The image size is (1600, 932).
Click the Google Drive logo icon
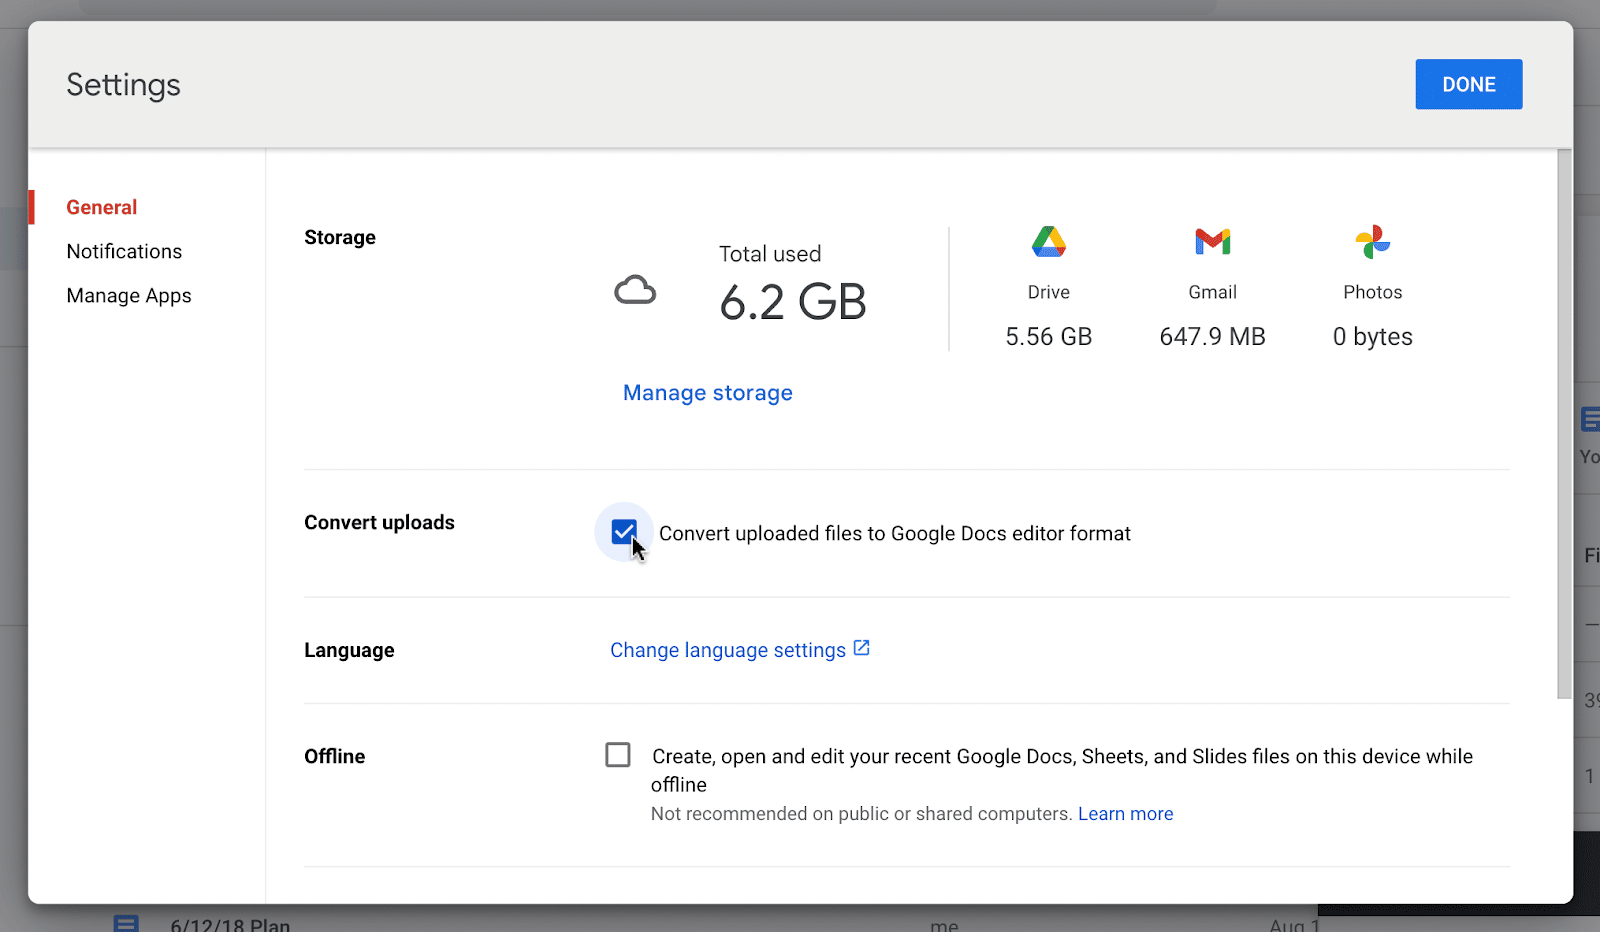pyautogui.click(x=1048, y=242)
